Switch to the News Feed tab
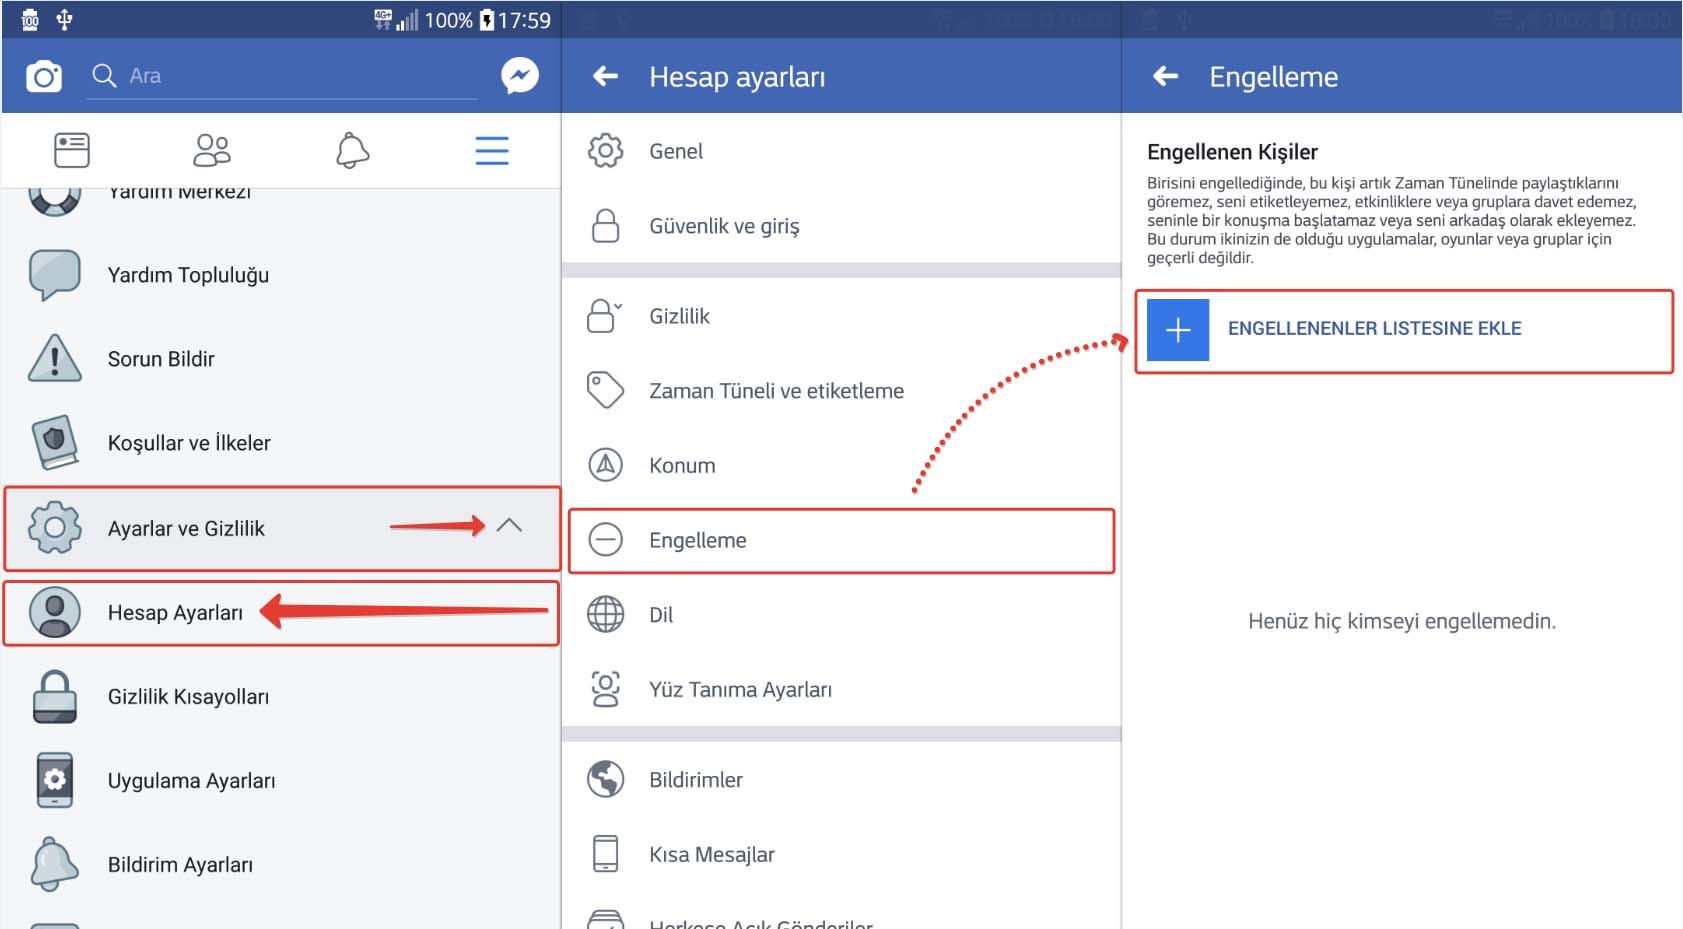The width and height of the screenshot is (1683, 929). (71, 151)
